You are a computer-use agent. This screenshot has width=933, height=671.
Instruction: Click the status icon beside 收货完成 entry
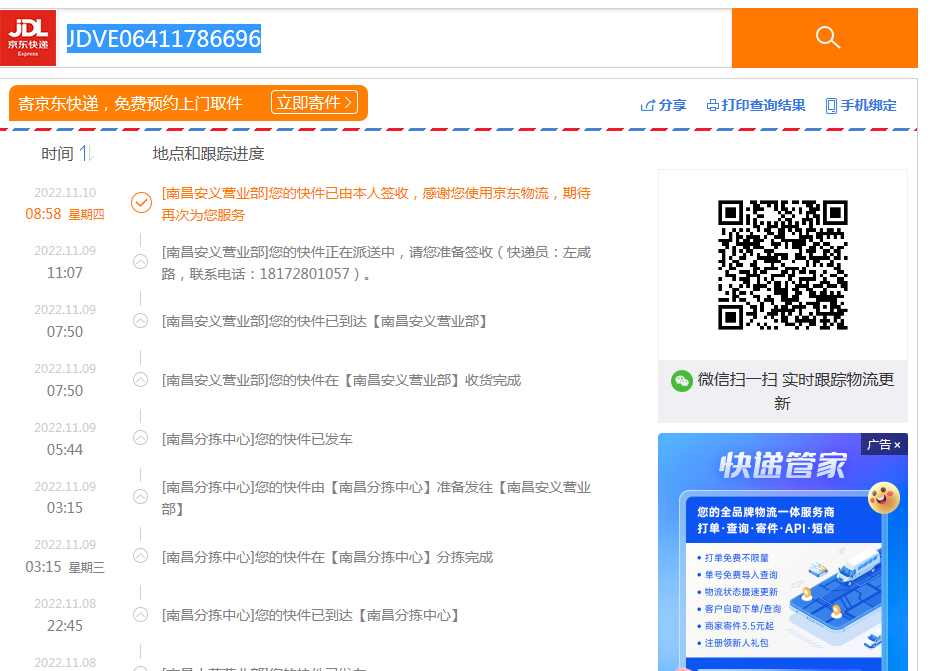[x=140, y=380]
